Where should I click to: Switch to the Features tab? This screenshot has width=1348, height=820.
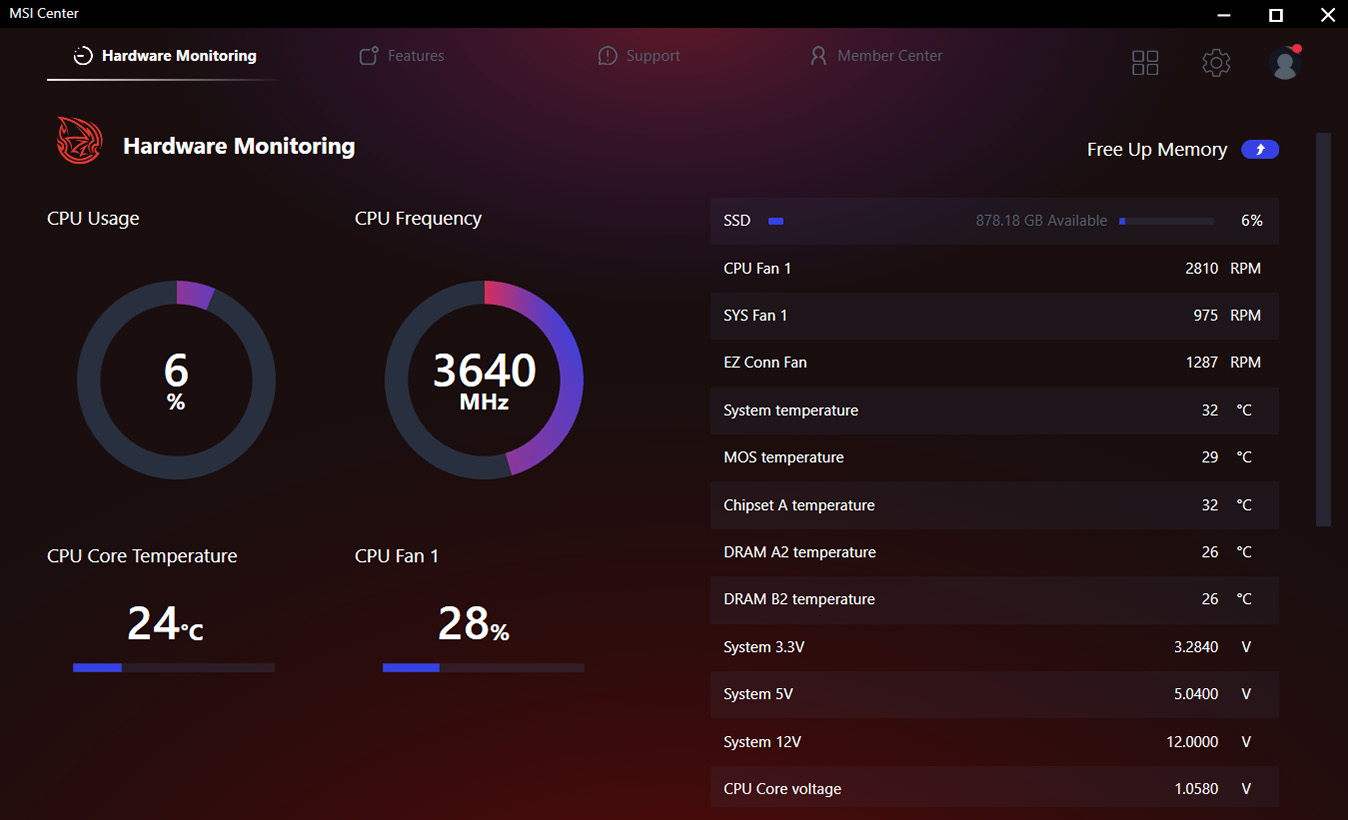pos(401,56)
